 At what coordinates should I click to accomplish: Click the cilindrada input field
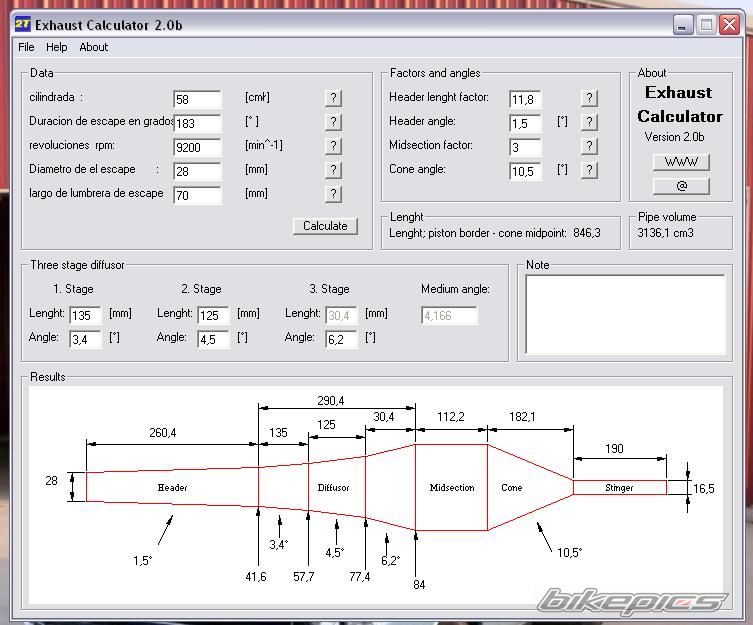(x=197, y=99)
